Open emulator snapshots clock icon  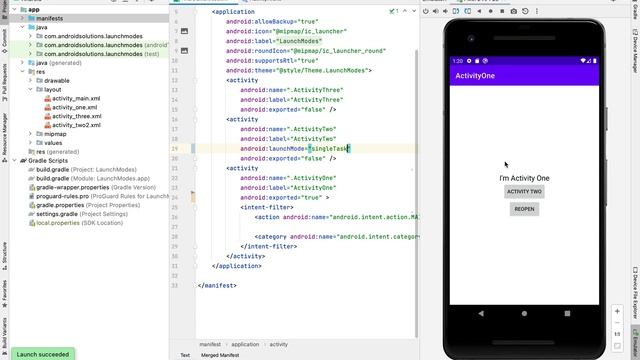pos(525,11)
